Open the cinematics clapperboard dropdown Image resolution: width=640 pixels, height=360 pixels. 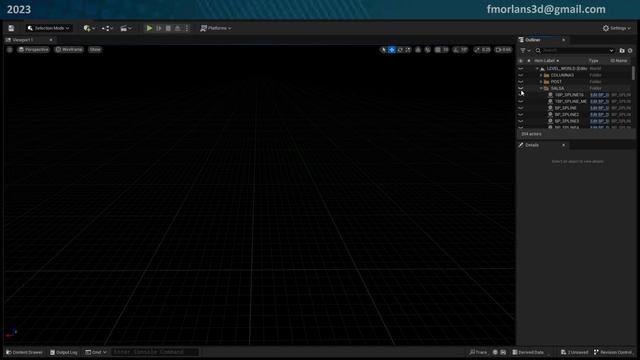126,28
